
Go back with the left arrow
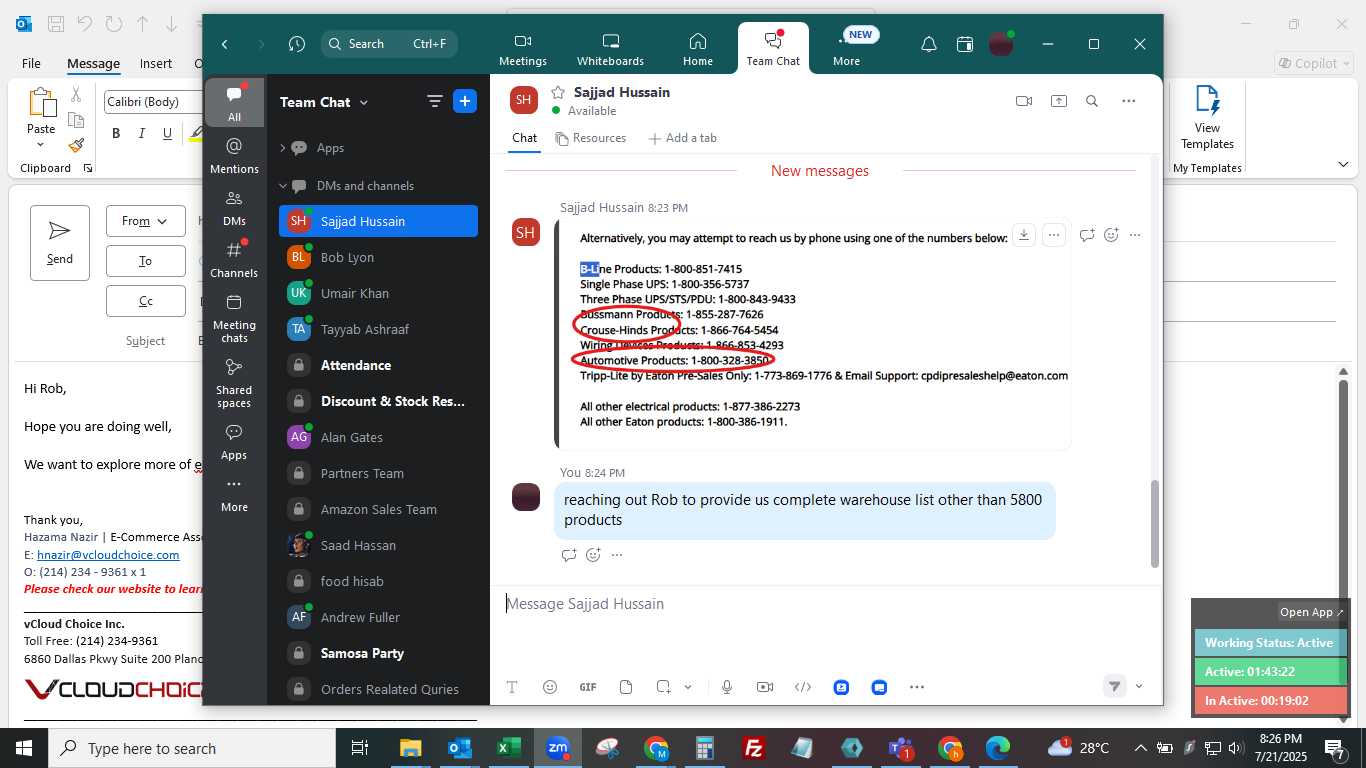(225, 44)
